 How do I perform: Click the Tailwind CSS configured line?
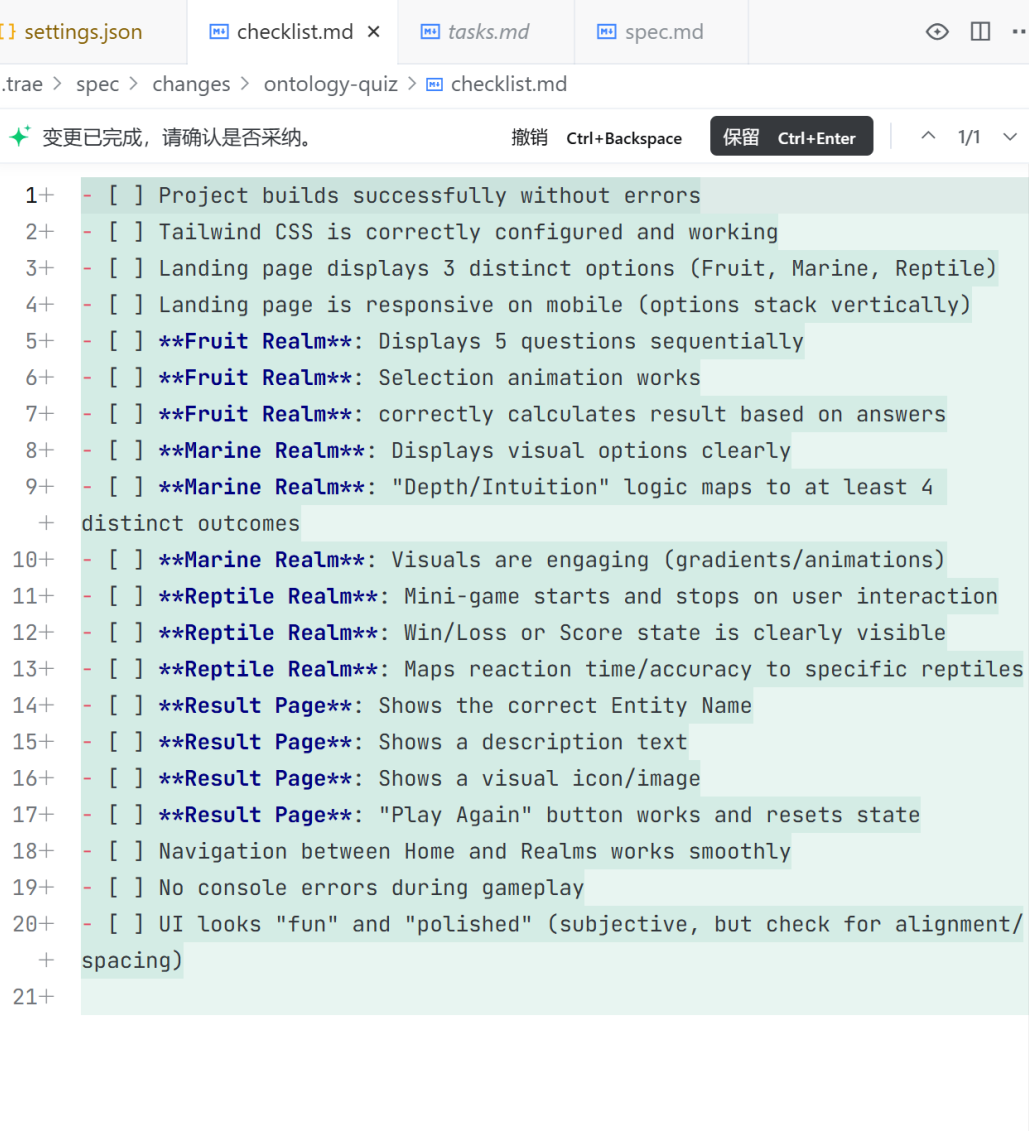(x=468, y=232)
